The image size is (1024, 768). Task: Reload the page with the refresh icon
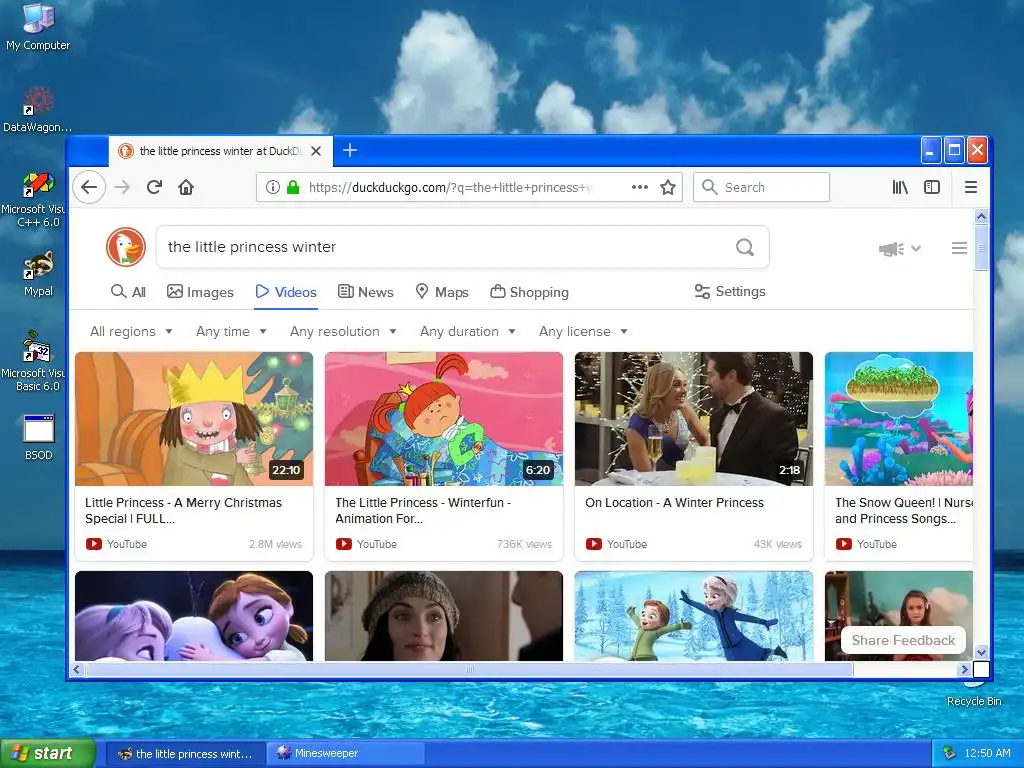154,187
